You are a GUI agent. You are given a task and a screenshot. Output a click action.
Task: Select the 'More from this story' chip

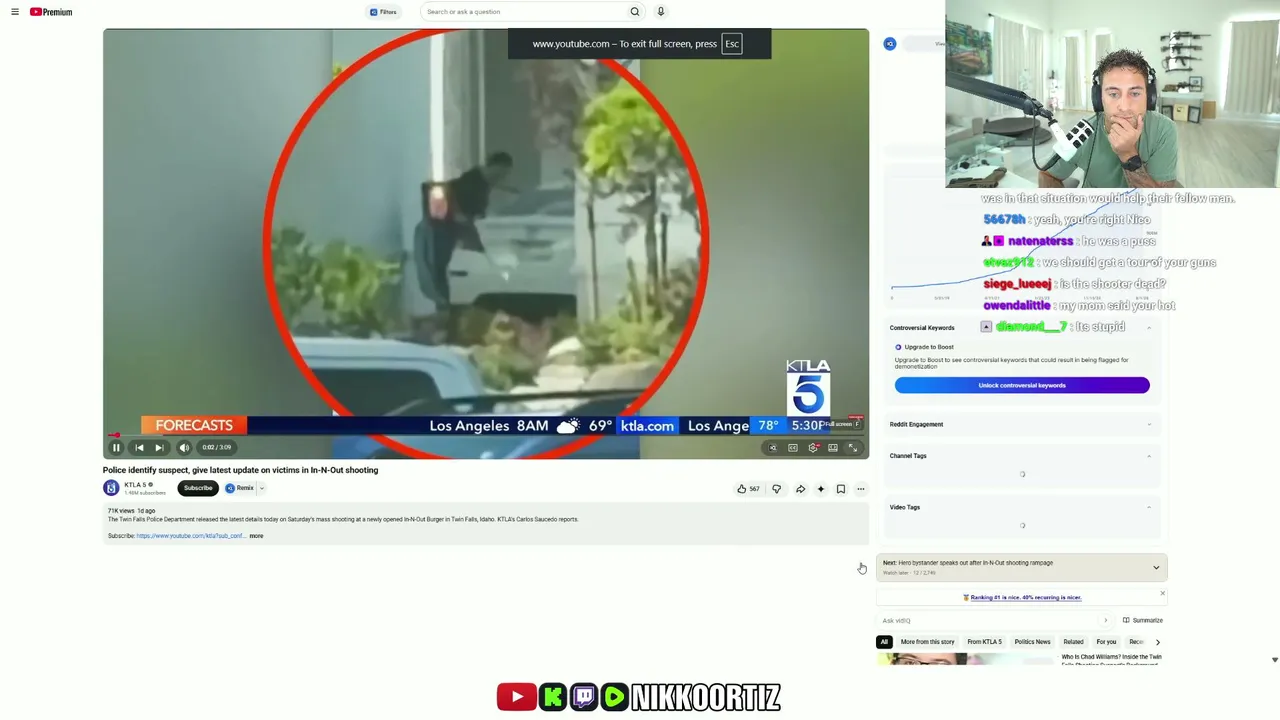point(927,642)
